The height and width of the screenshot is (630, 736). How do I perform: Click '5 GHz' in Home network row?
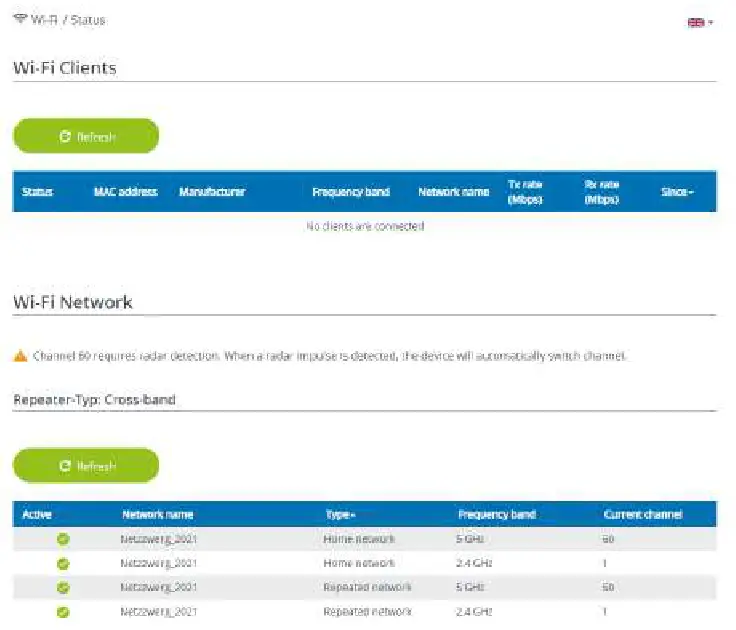pos(470,539)
